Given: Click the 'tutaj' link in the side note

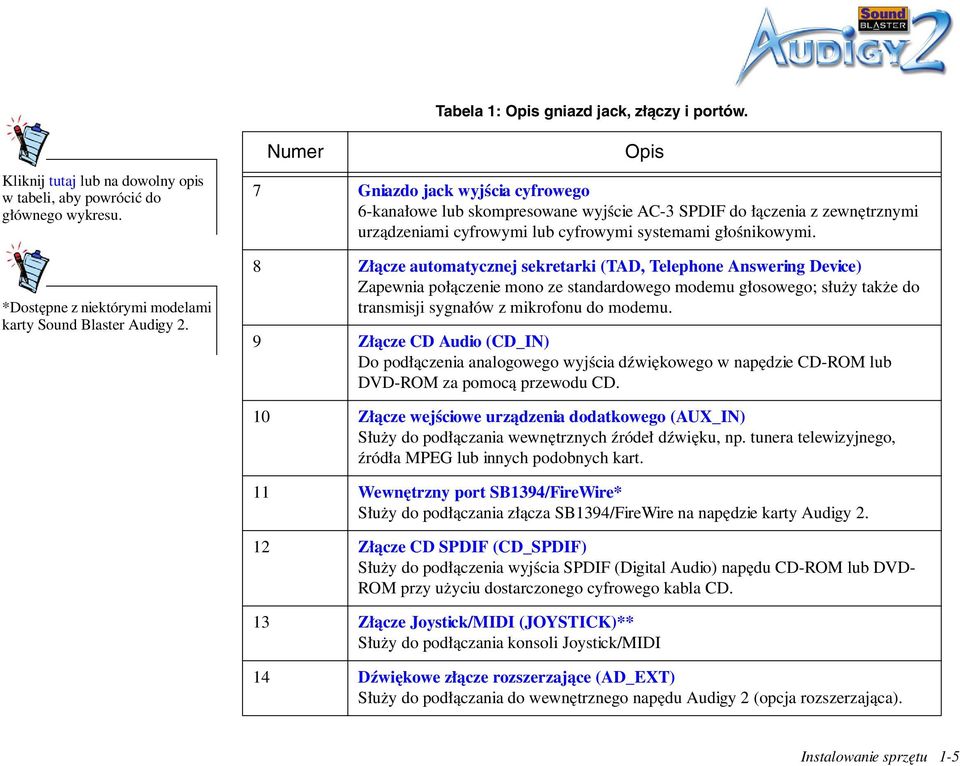Looking at the screenshot, I should pyautogui.click(x=62, y=181).
